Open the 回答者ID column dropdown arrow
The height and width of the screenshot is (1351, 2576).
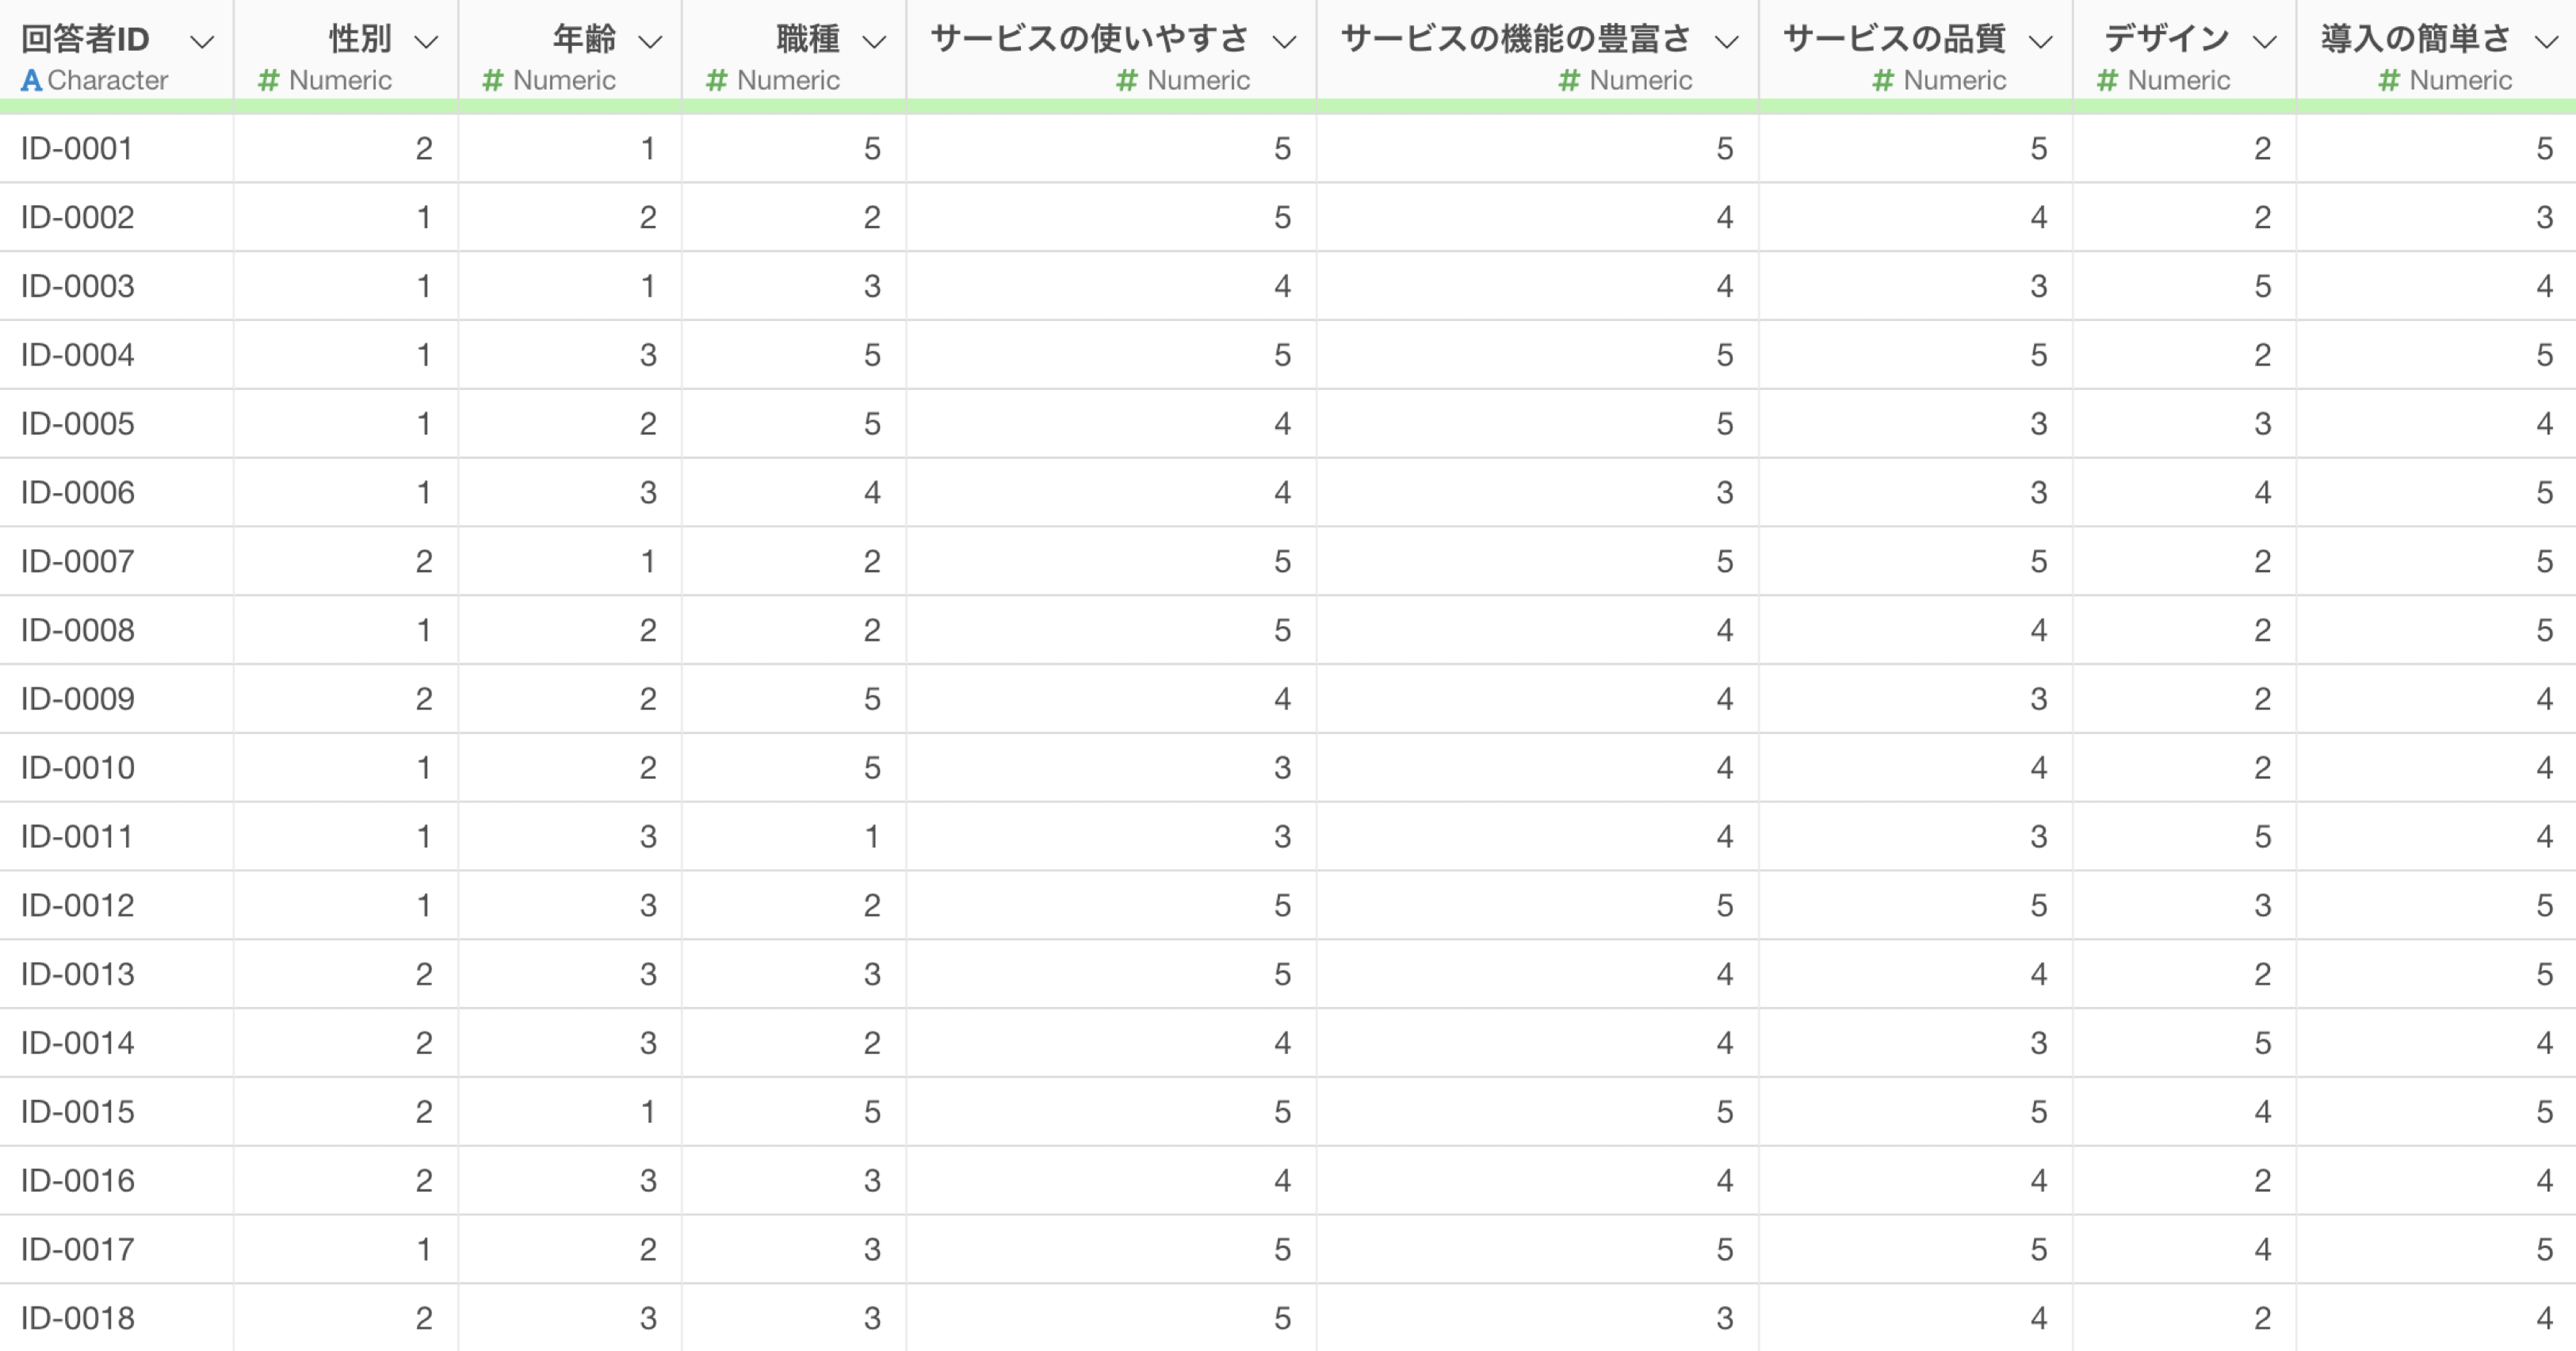tap(202, 42)
